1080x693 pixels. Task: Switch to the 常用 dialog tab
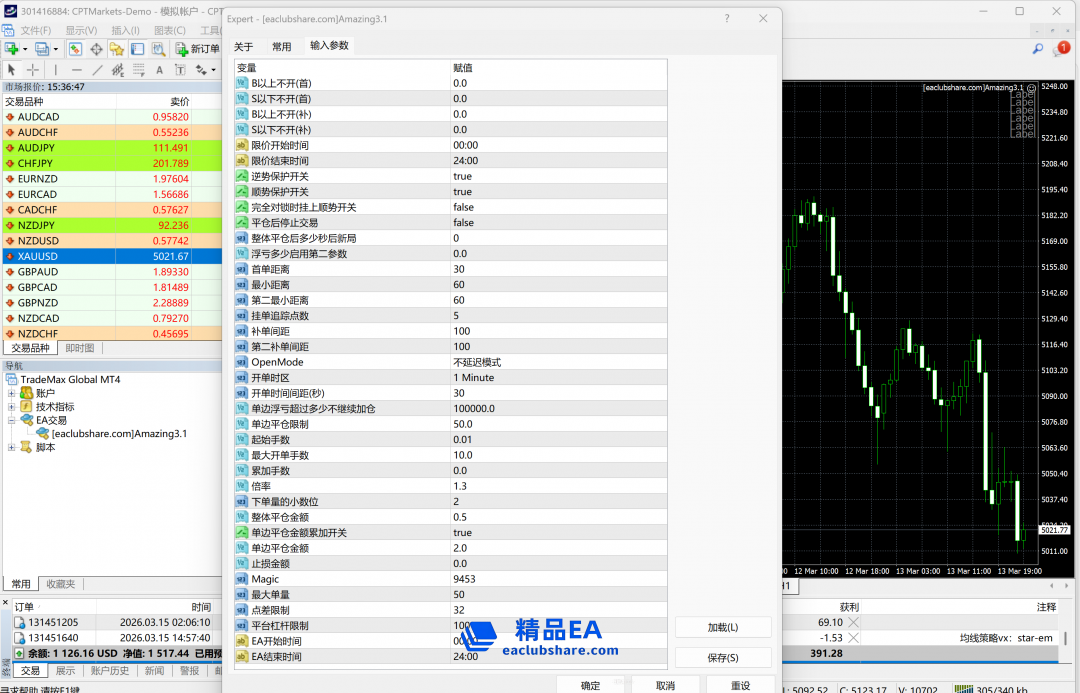click(x=281, y=46)
